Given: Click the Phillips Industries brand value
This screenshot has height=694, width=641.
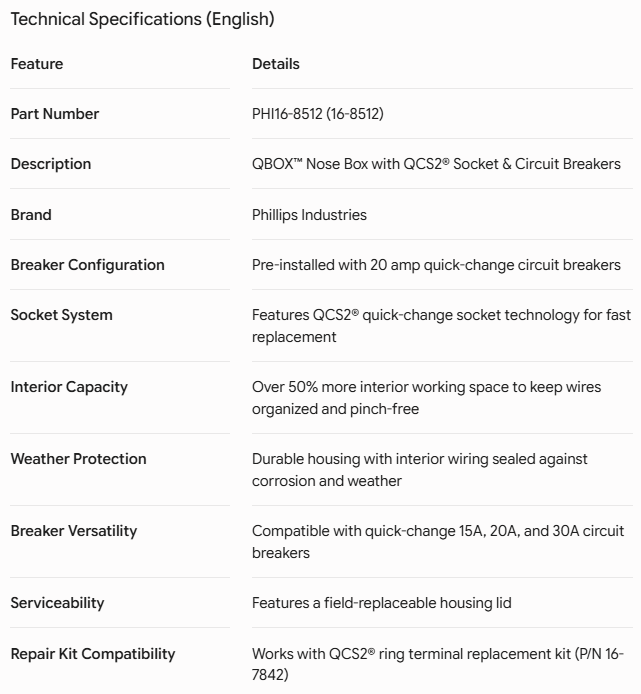Looking at the screenshot, I should [309, 215].
